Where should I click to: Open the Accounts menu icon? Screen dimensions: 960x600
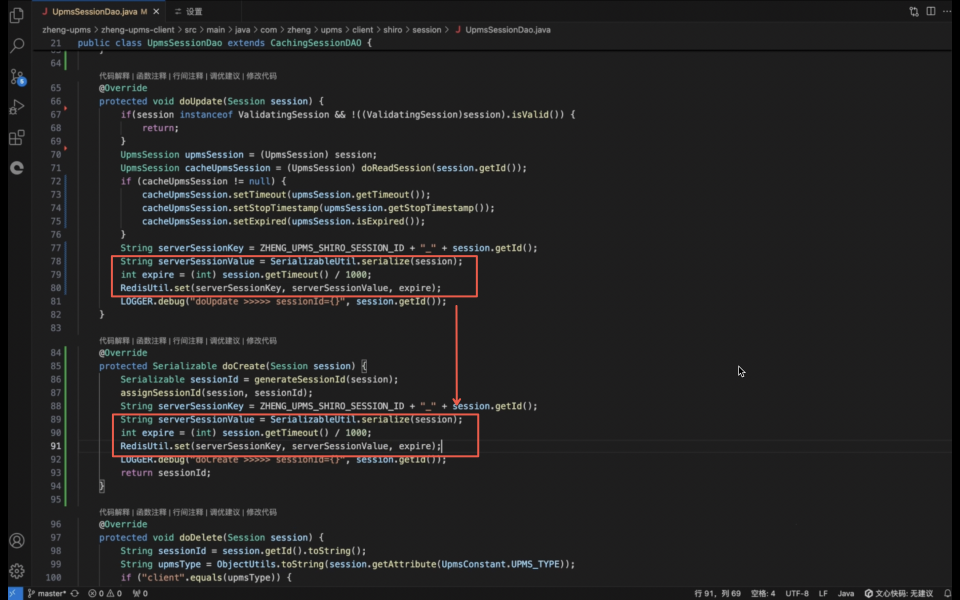click(x=17, y=541)
